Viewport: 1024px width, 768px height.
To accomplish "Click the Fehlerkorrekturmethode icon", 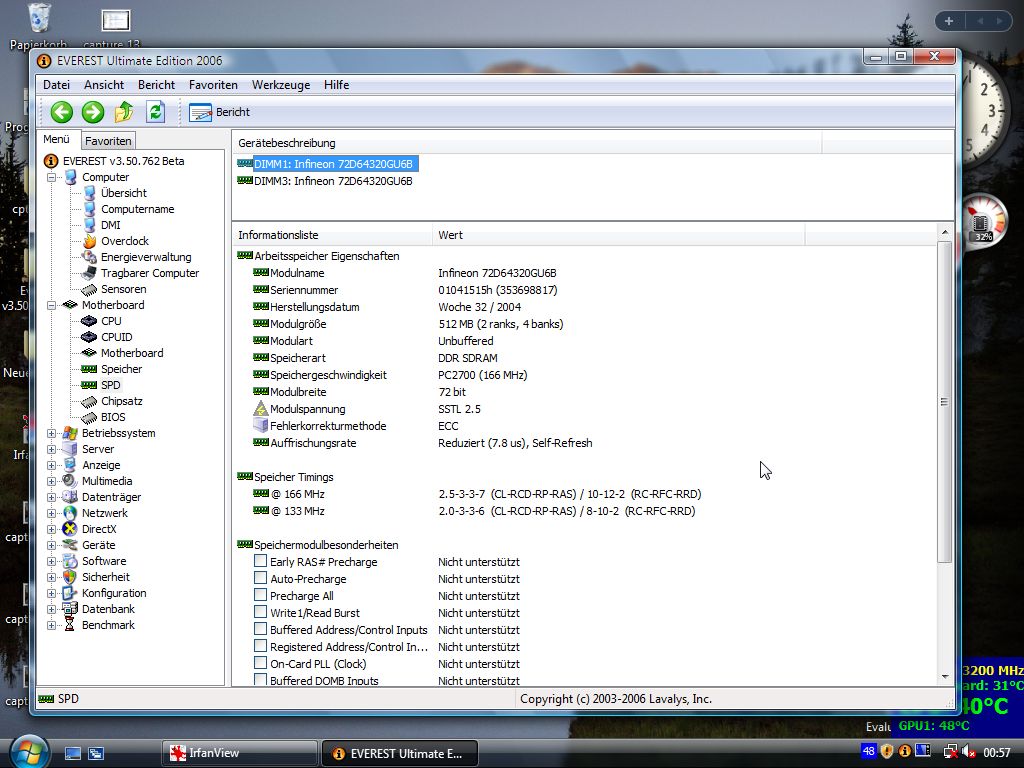I will 261,426.
